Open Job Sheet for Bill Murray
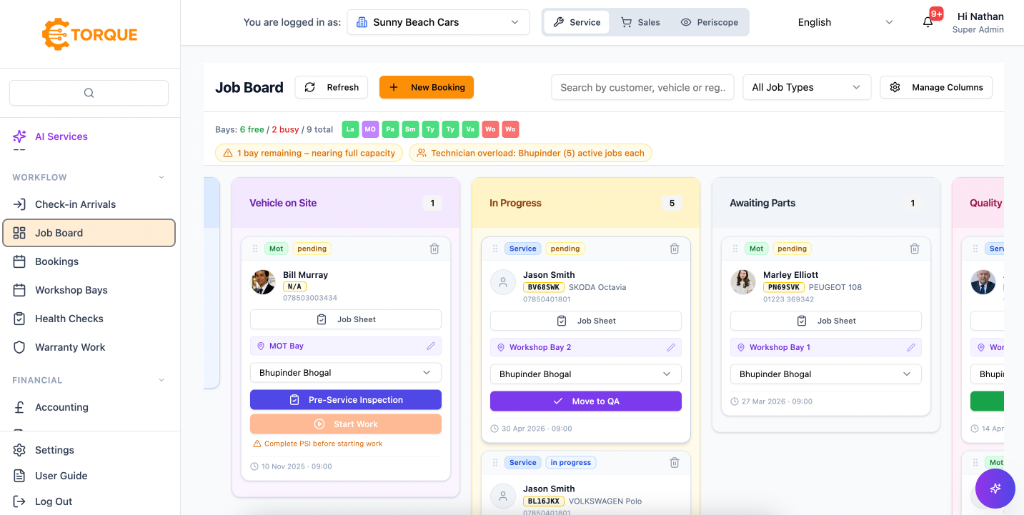1024x515 pixels. click(x=345, y=319)
